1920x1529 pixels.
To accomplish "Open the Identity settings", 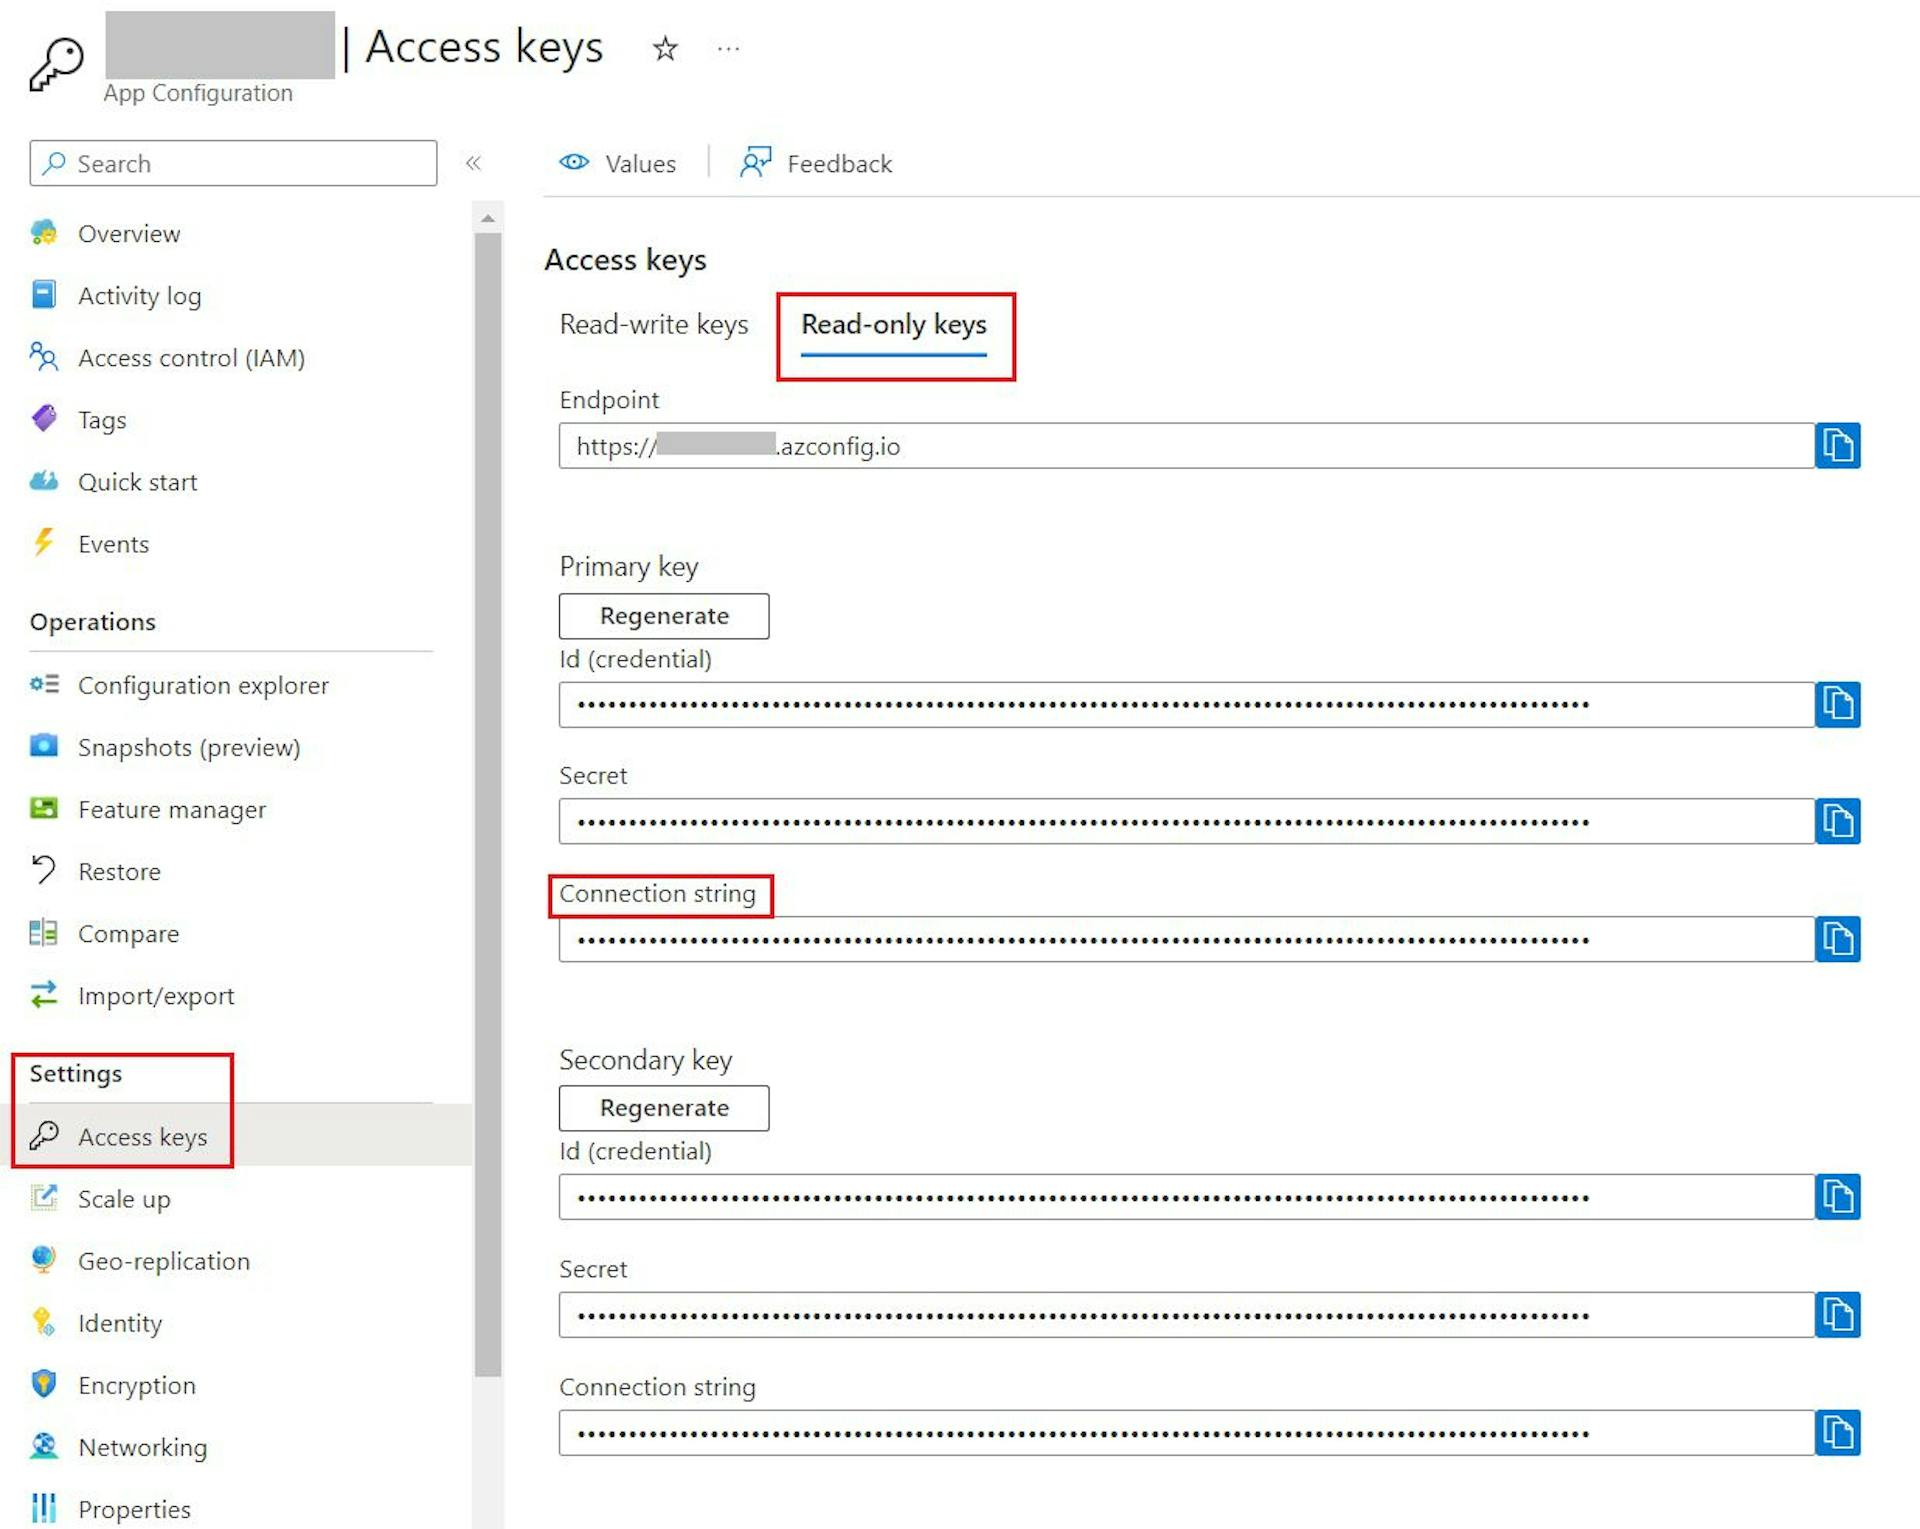I will pyautogui.click(x=120, y=1322).
